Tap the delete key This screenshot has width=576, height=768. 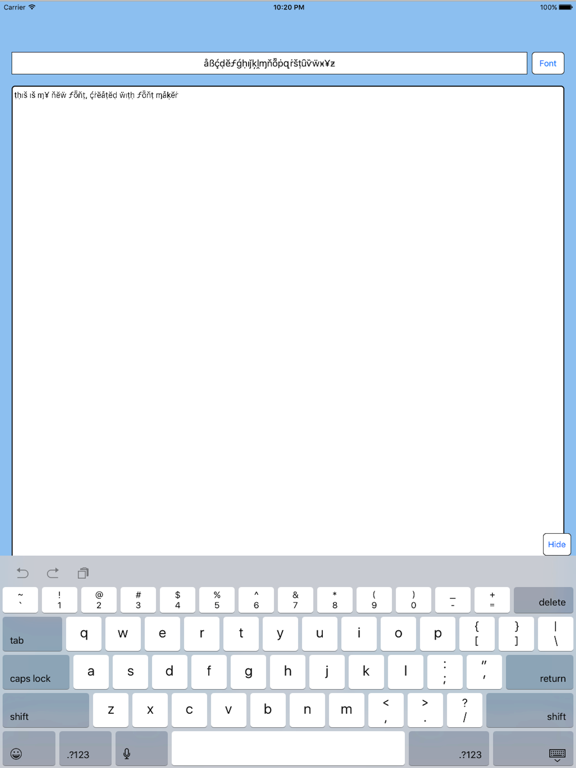pyautogui.click(x=543, y=600)
